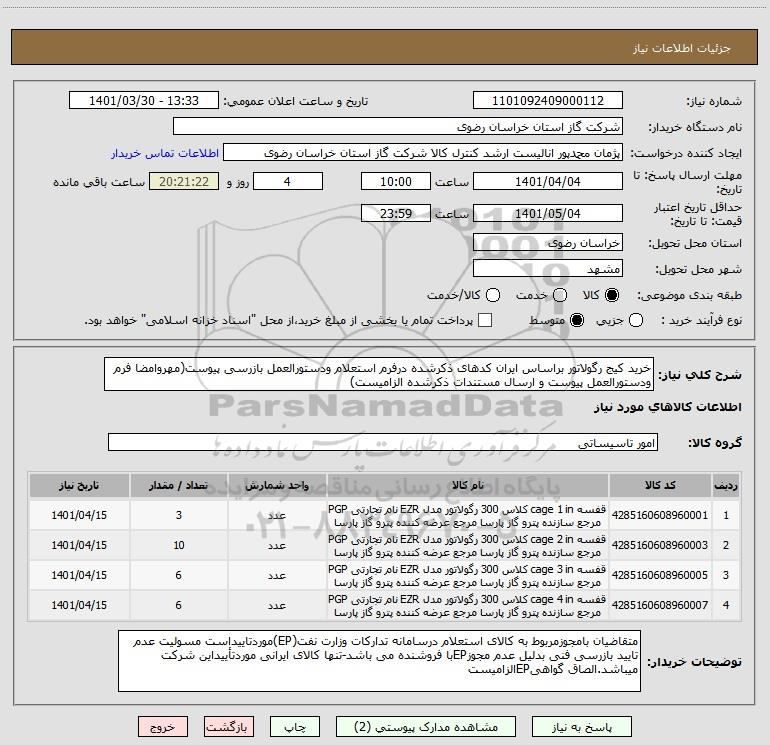This screenshot has height=745, width=770.
Task: Select the کالا/خدمت radio button
Action: tap(493, 295)
